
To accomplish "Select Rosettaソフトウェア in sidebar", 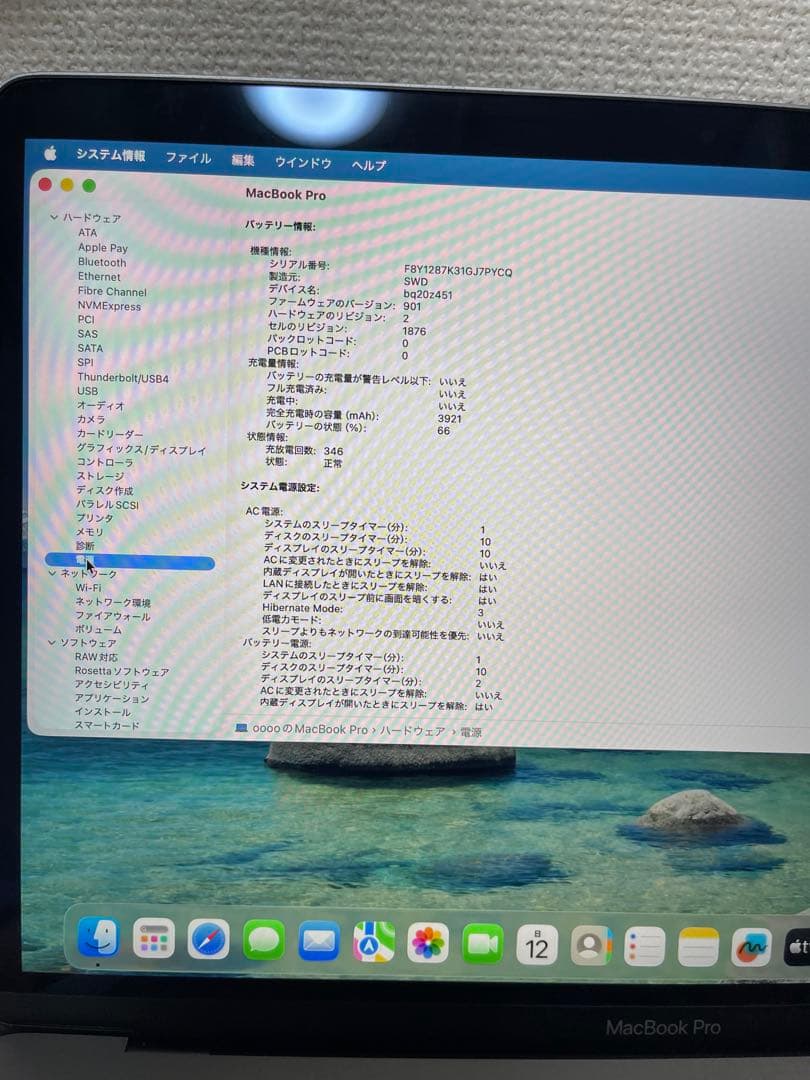I will point(122,671).
